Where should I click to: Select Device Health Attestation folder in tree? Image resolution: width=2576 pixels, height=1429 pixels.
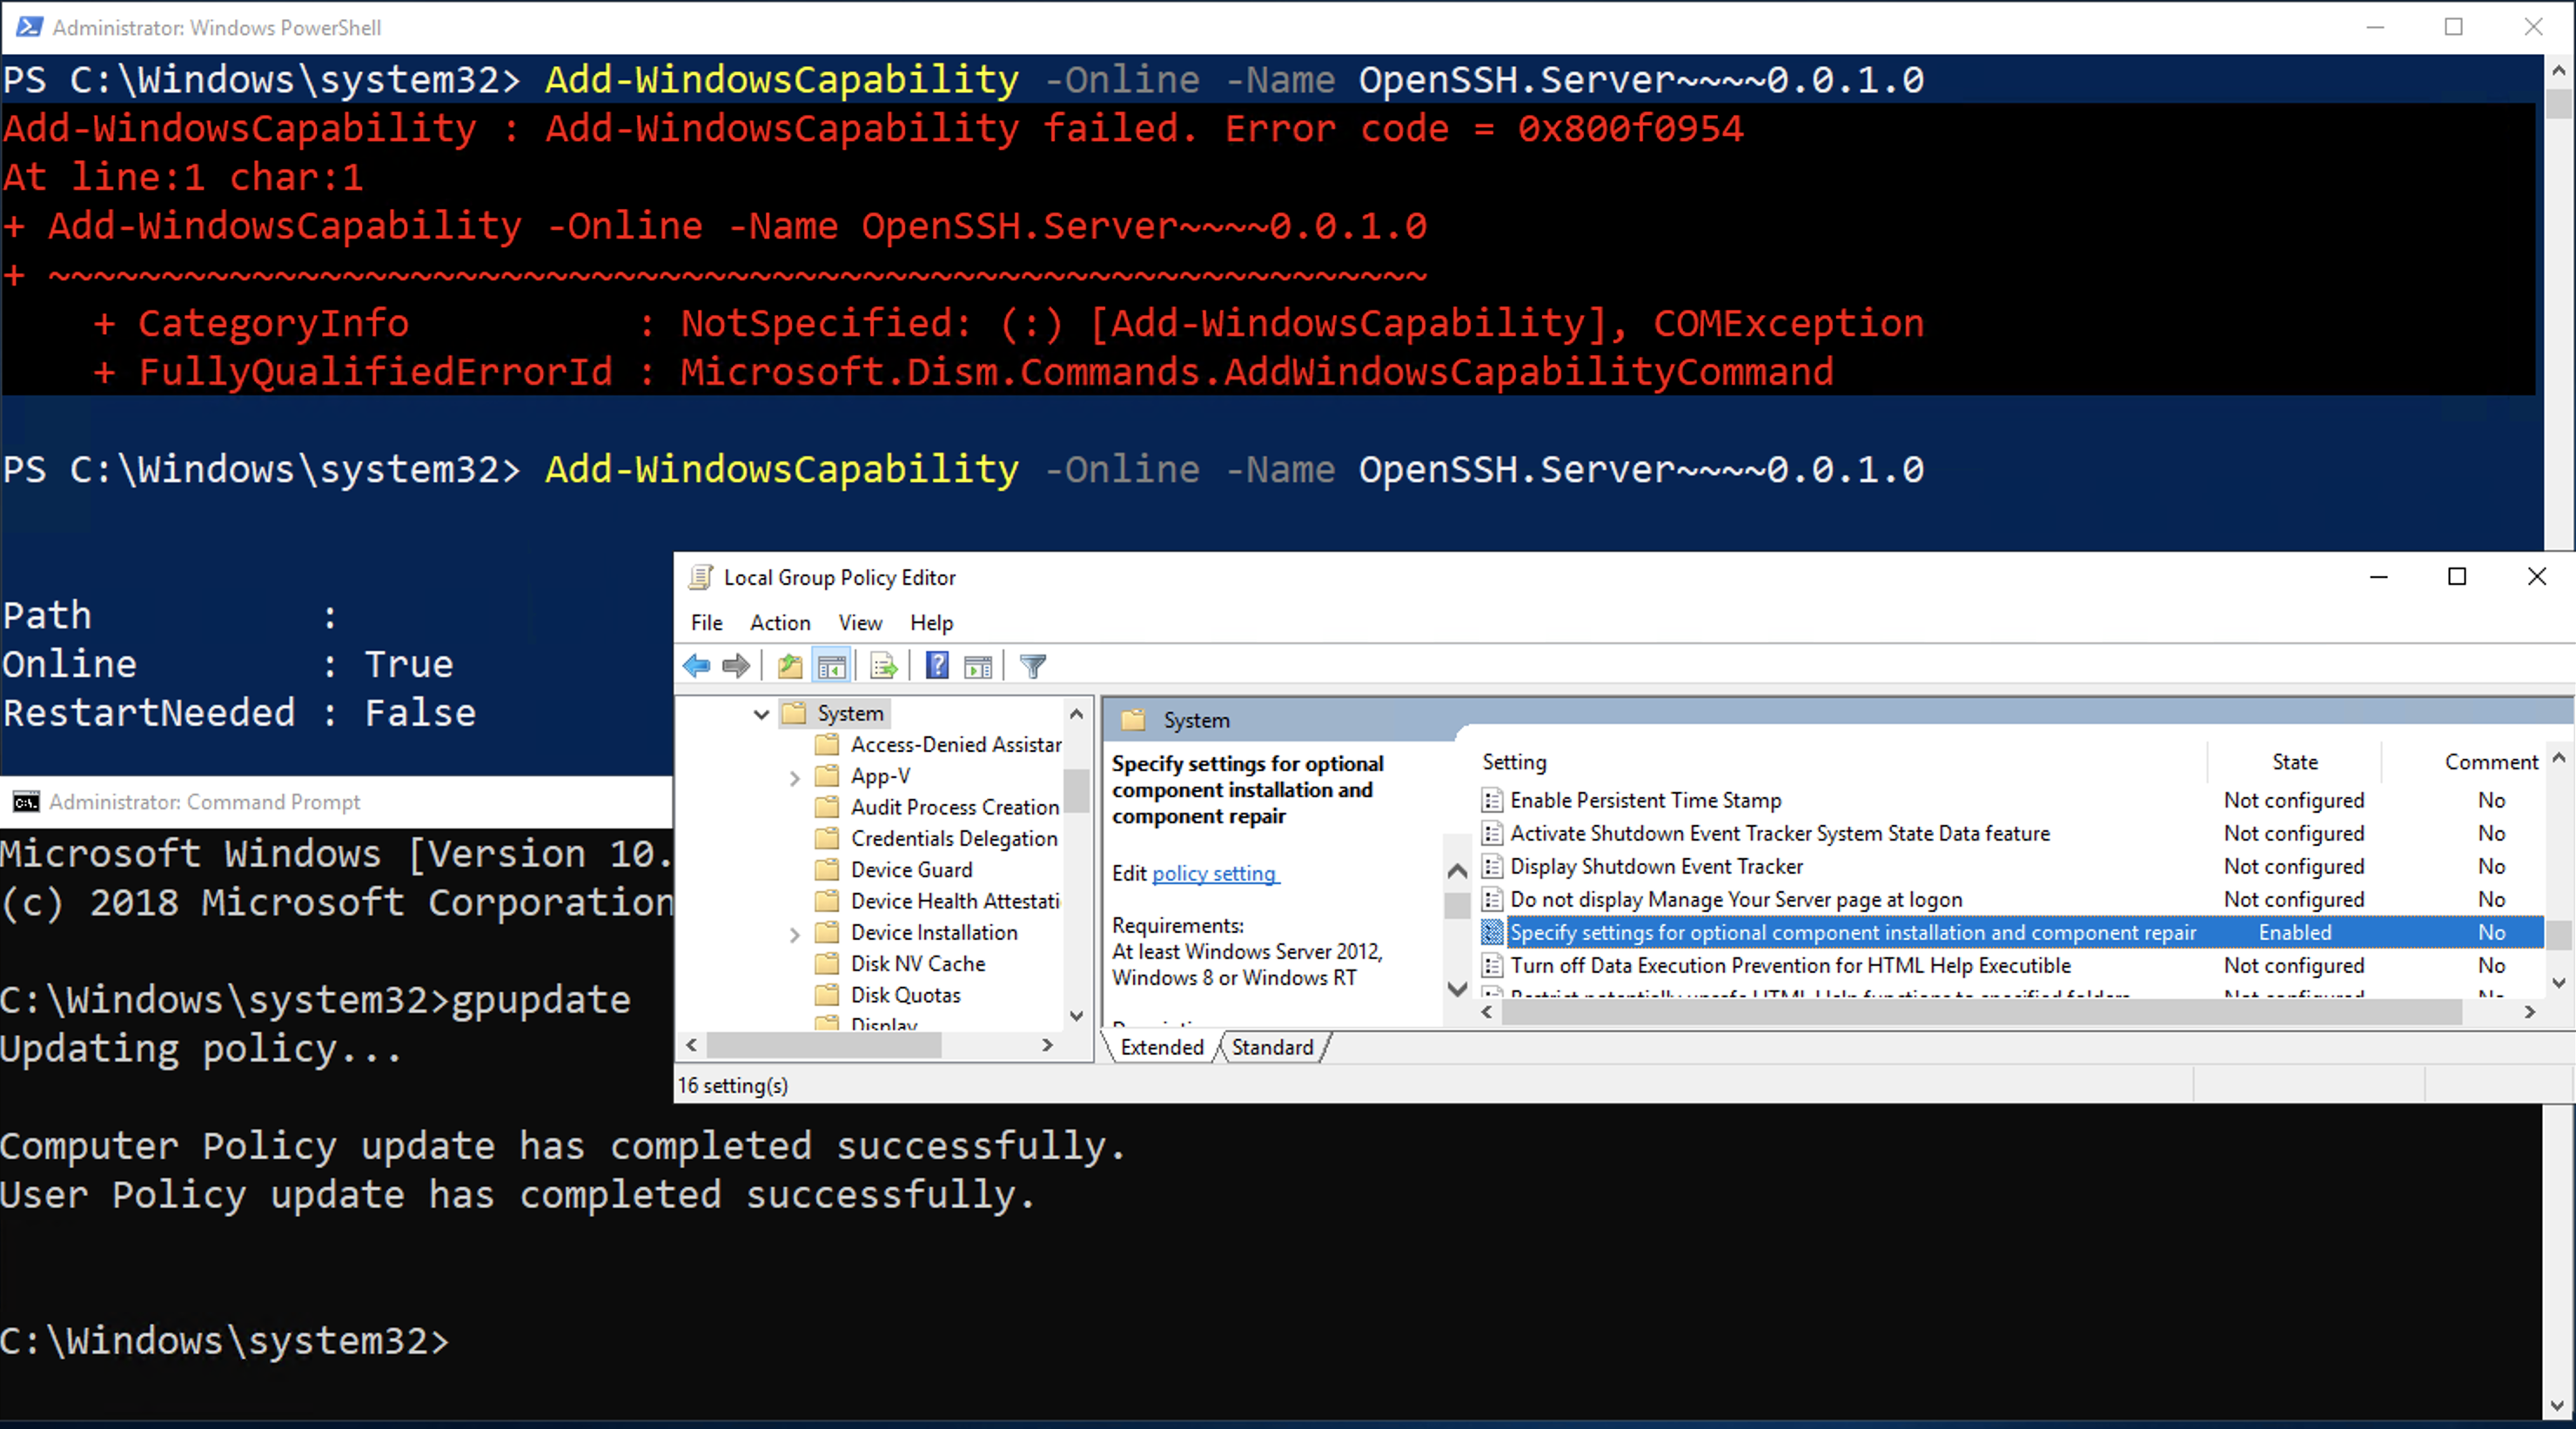955,902
